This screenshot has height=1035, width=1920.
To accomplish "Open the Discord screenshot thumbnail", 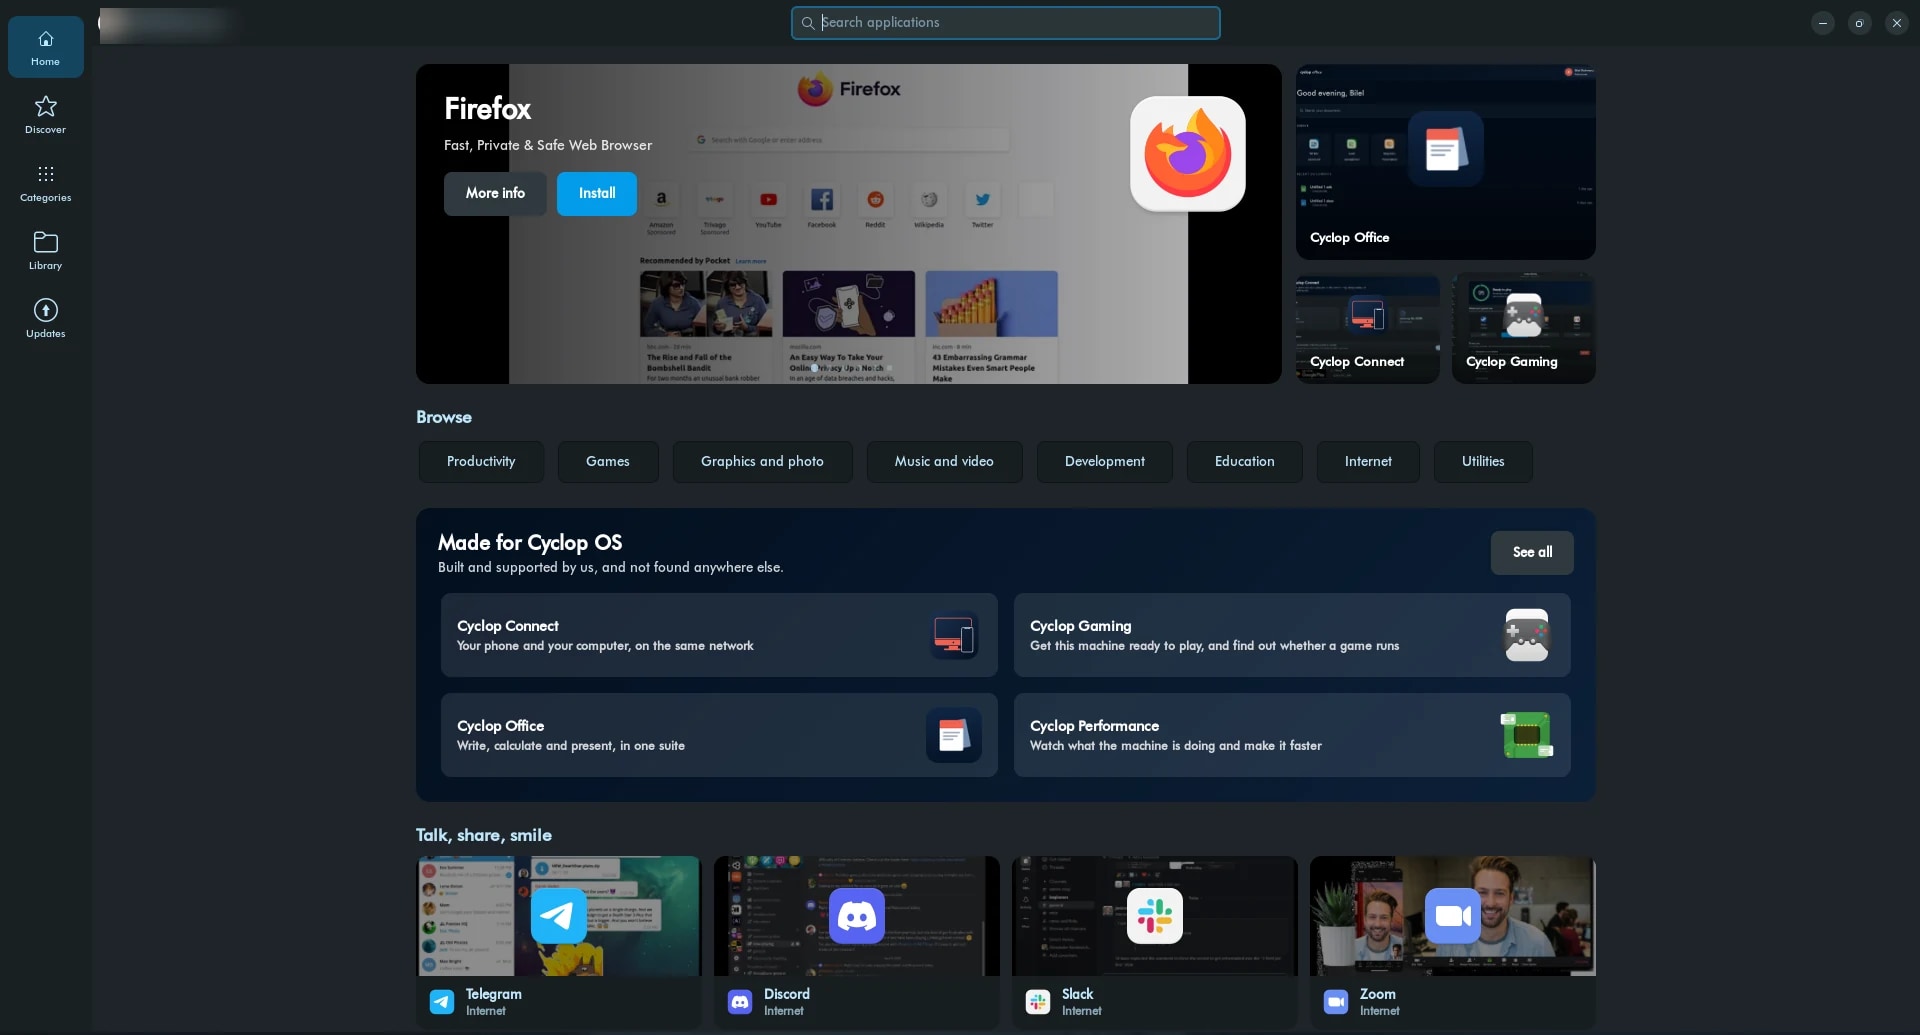I will 857,915.
